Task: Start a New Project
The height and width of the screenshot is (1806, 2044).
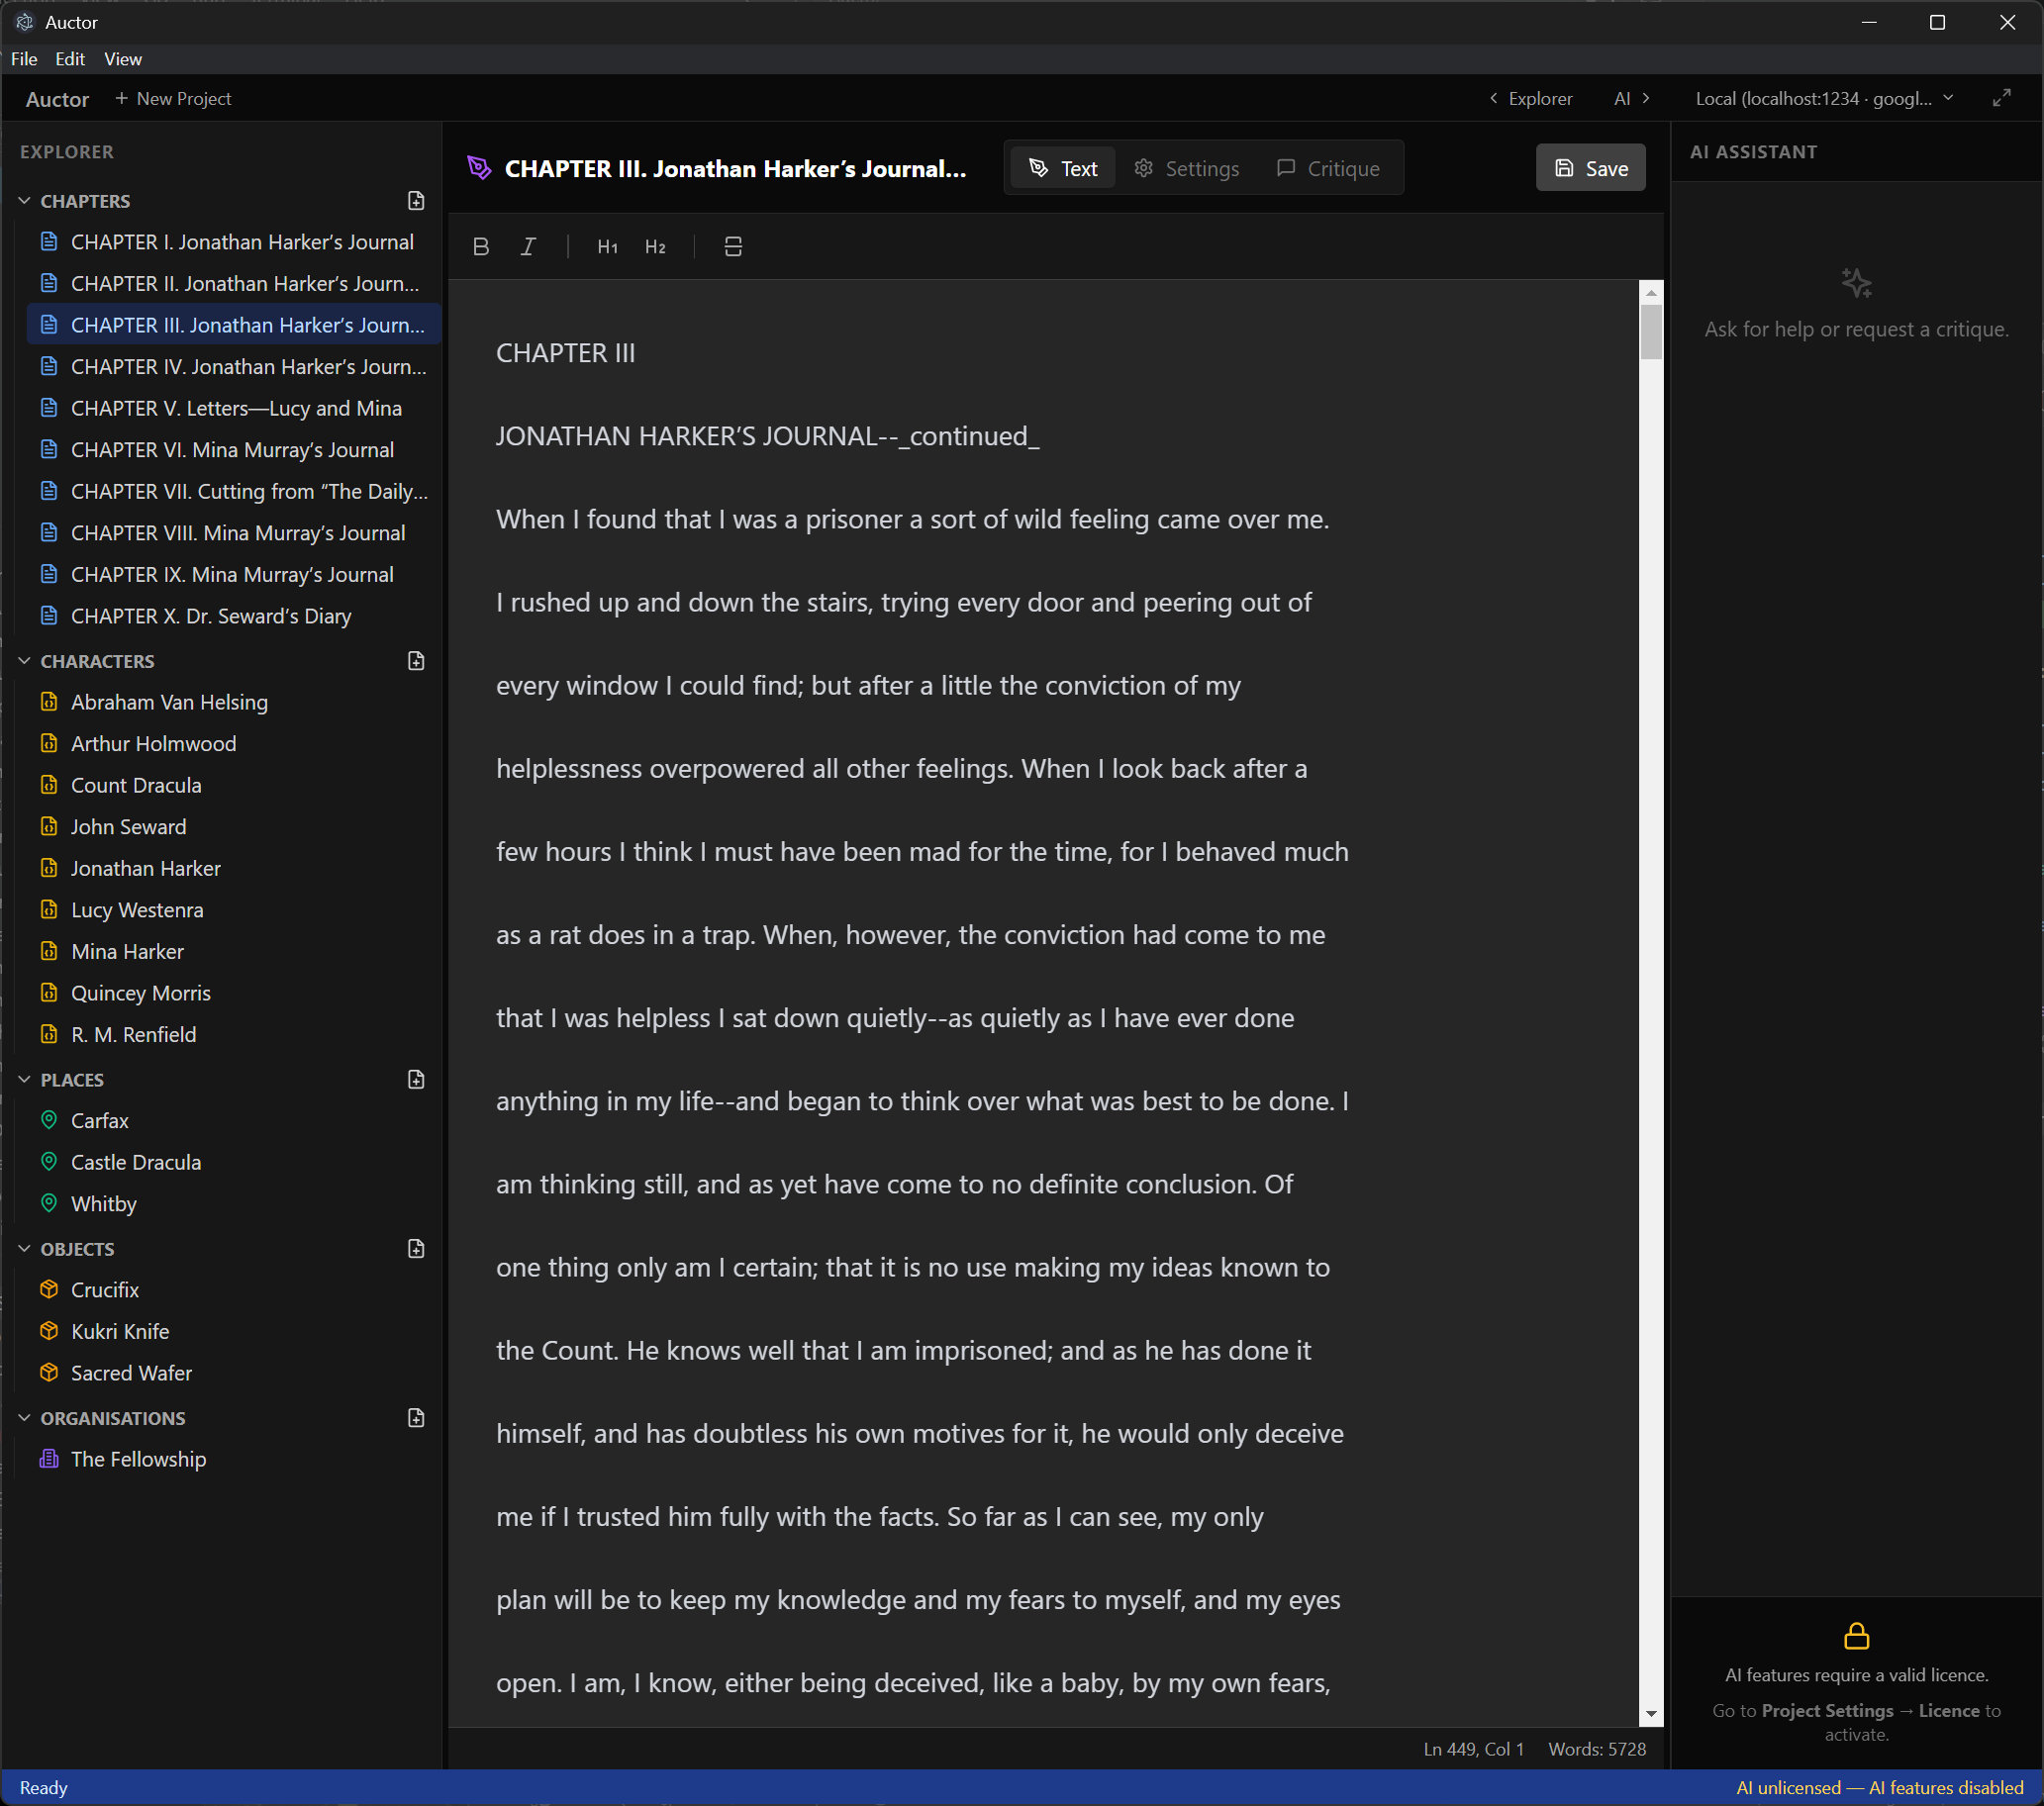Action: (173, 98)
